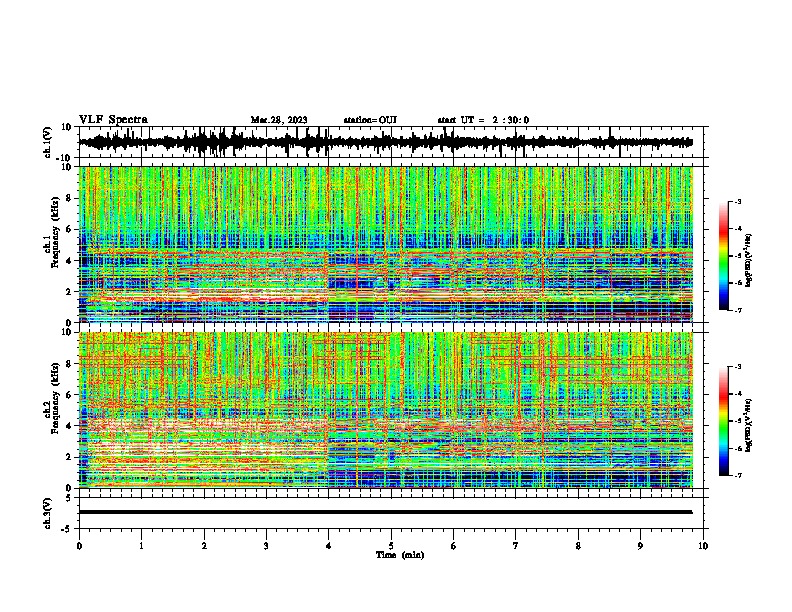Viewport: 792px width, 612px height.
Task: Click the "-3" label on ch.2 color bar
Action: [x=738, y=367]
